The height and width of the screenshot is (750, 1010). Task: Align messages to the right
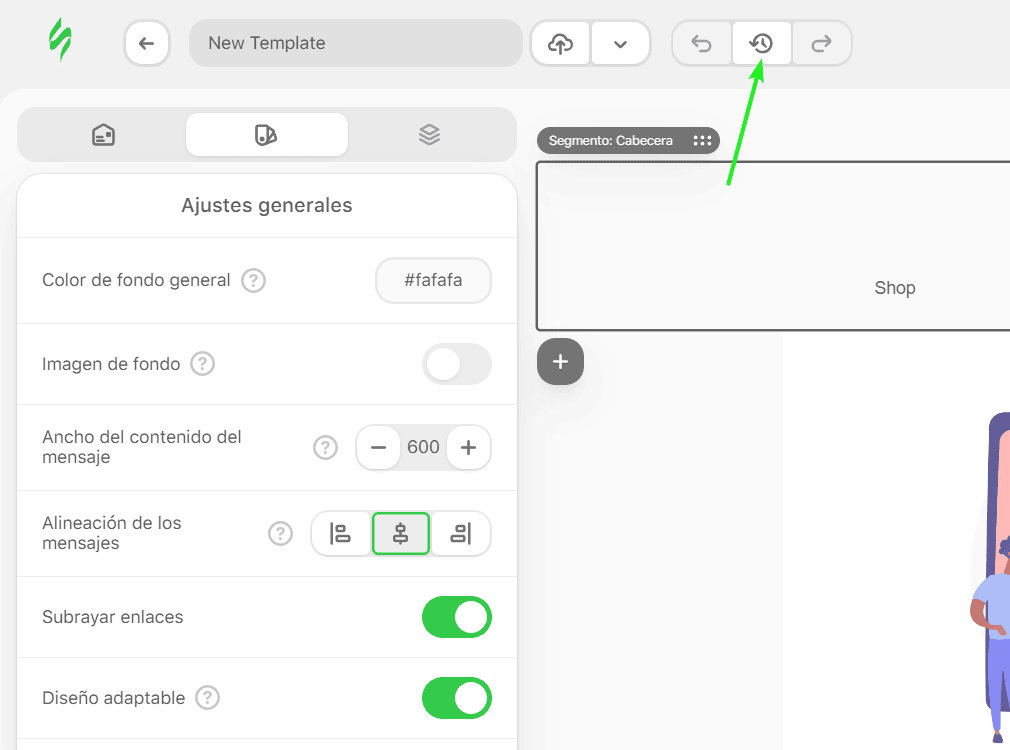click(461, 534)
